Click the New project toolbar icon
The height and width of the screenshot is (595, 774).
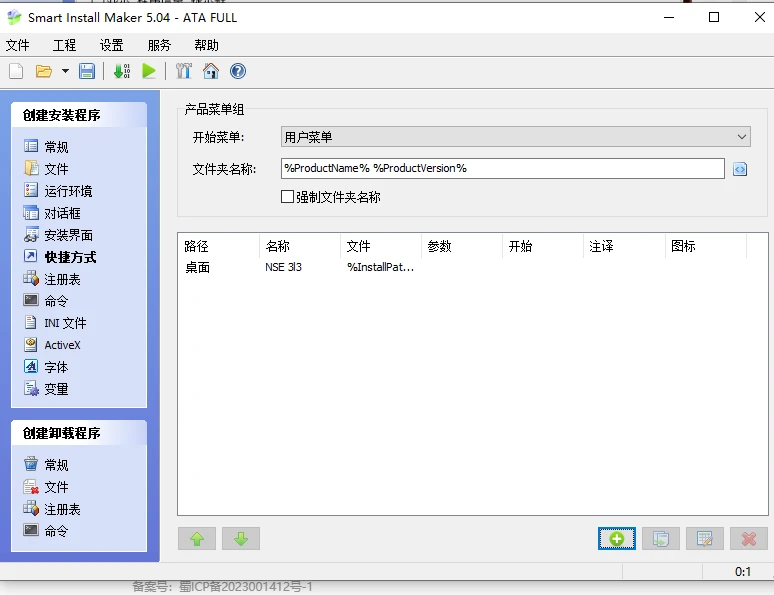click(16, 71)
